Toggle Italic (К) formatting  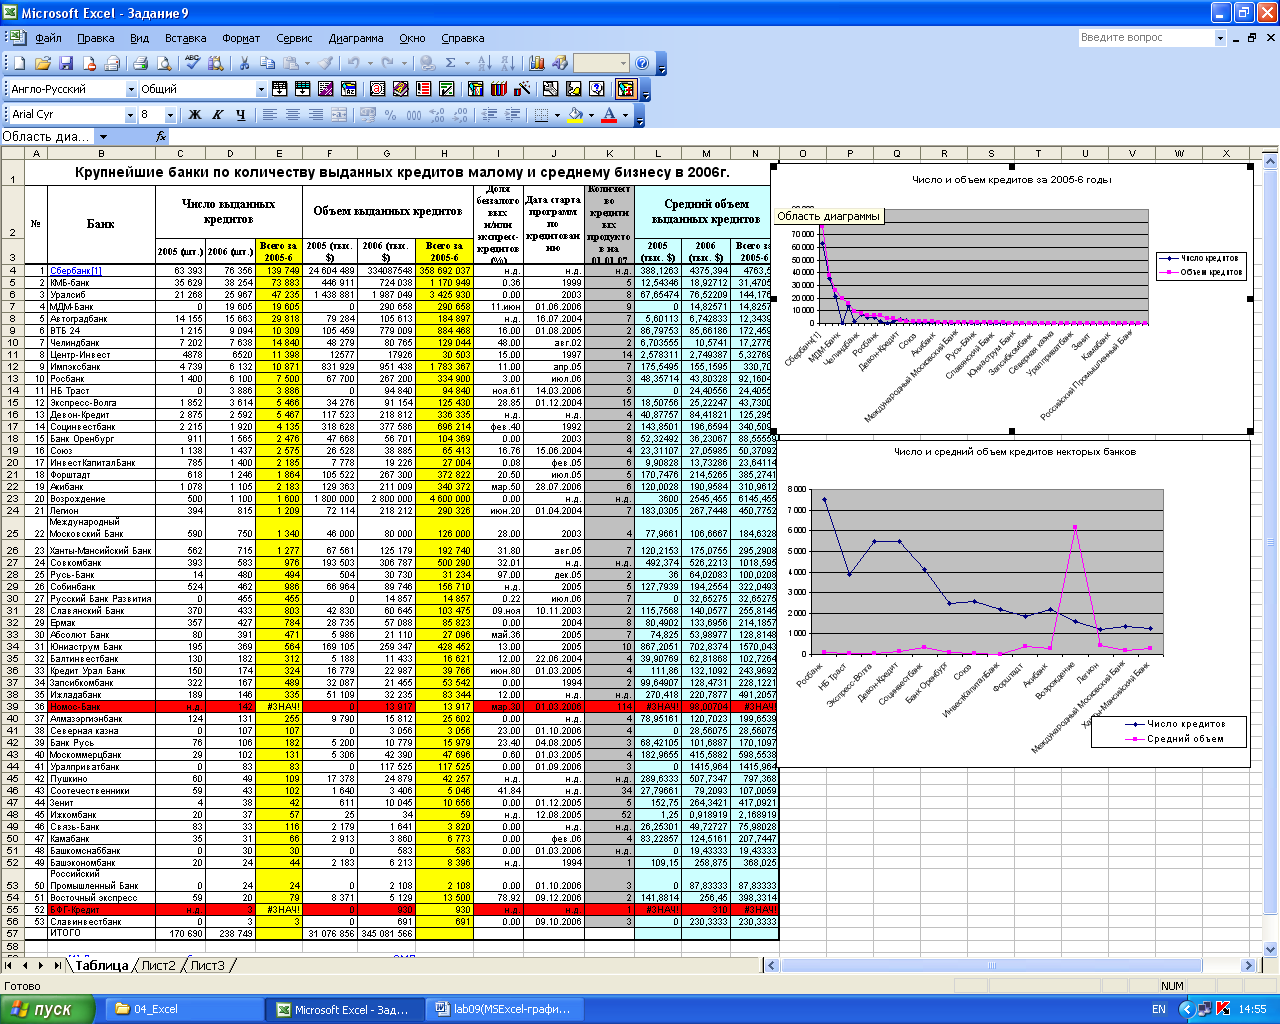coord(218,115)
